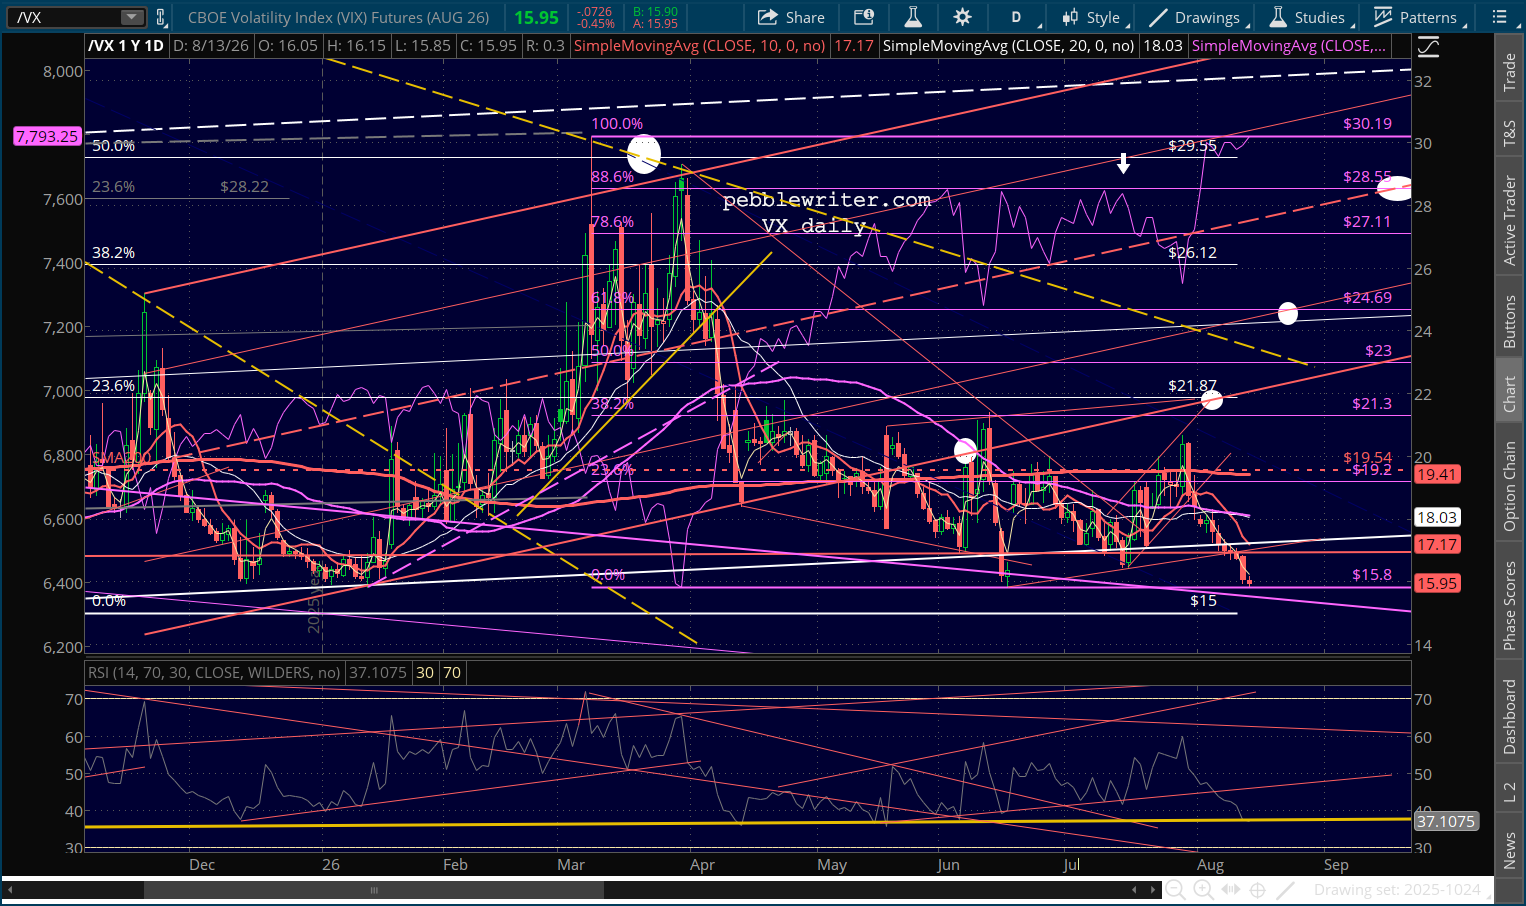The height and width of the screenshot is (906, 1526).
Task: Share the chart using Share button
Action: click(x=791, y=17)
